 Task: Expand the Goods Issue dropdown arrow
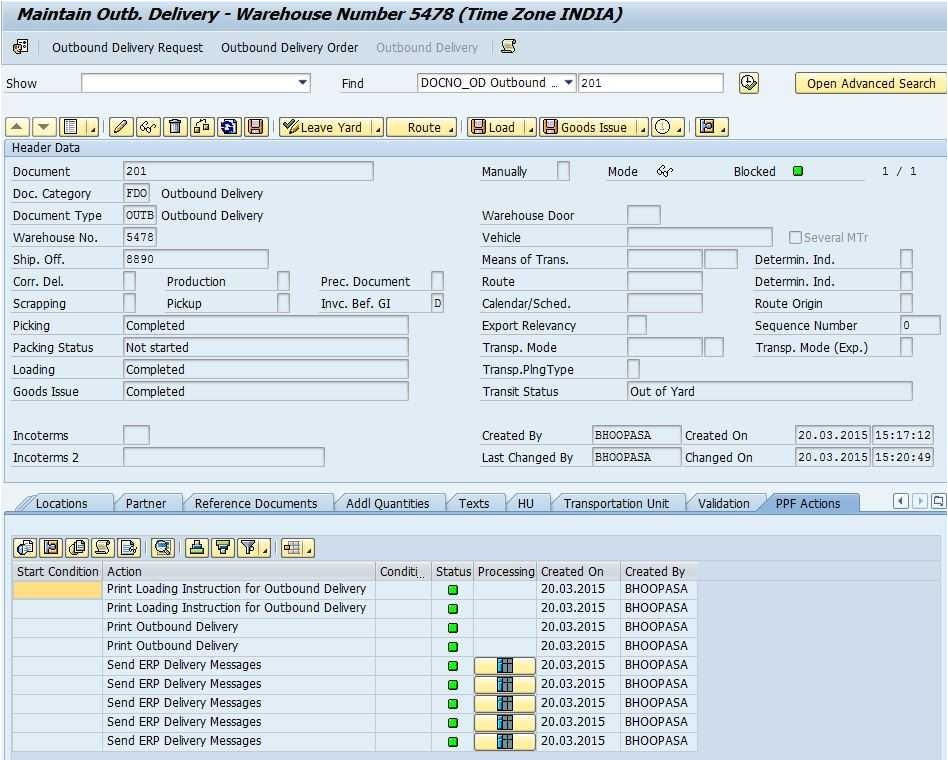643,128
